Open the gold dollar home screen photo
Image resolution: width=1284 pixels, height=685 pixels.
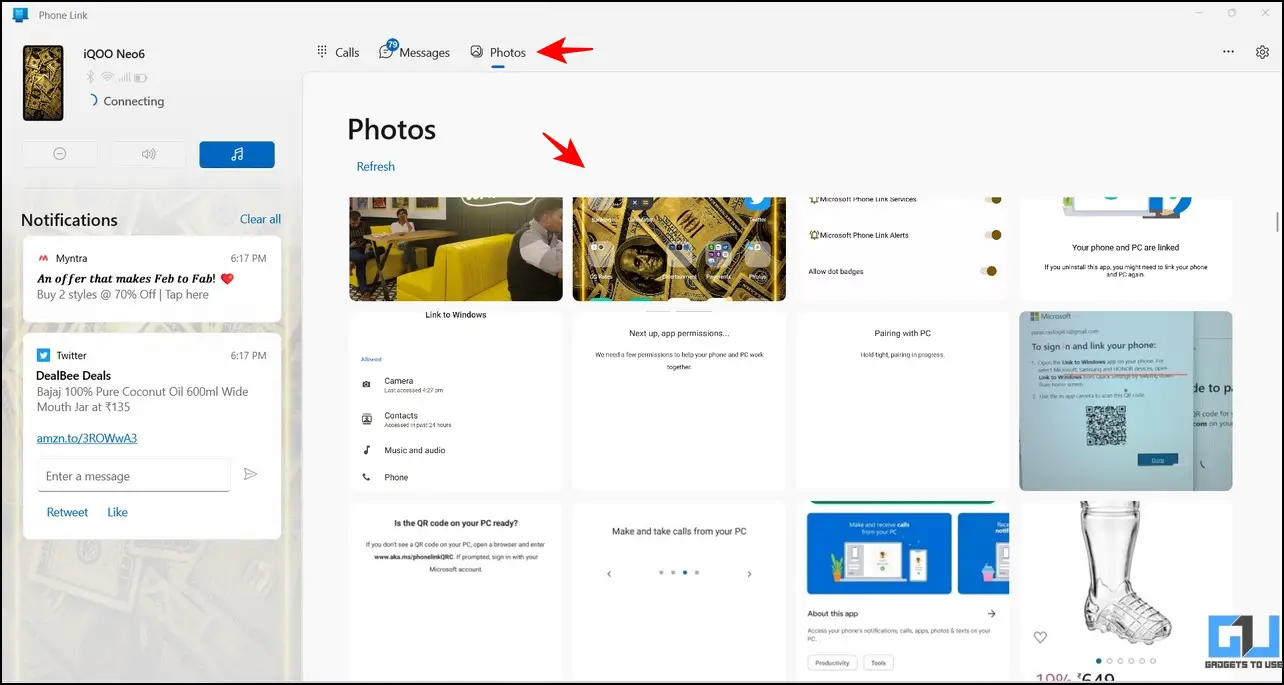pos(679,249)
